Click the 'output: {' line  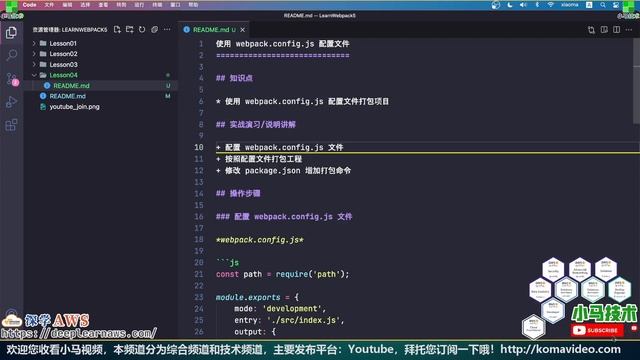point(255,332)
